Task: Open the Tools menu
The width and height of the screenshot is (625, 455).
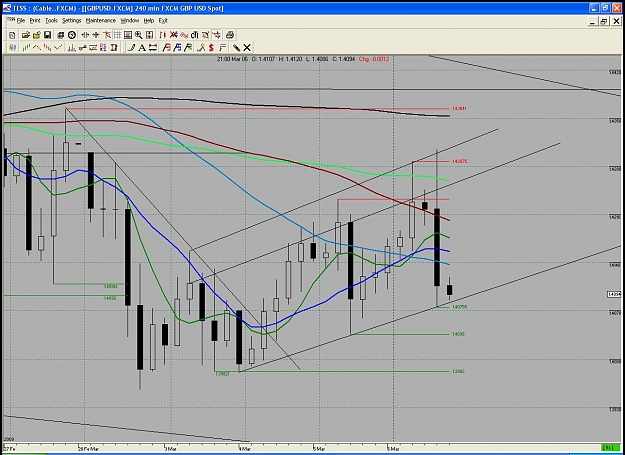Action: [x=51, y=20]
